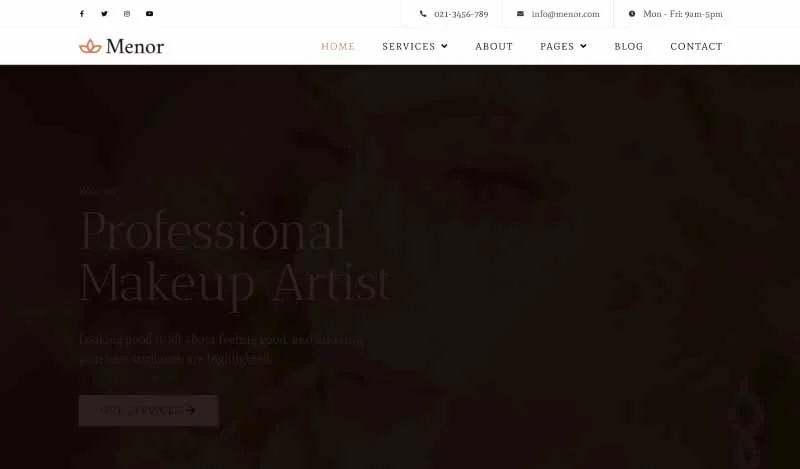
Task: Click the Our Services hero button
Action: pyautogui.click(x=148, y=410)
